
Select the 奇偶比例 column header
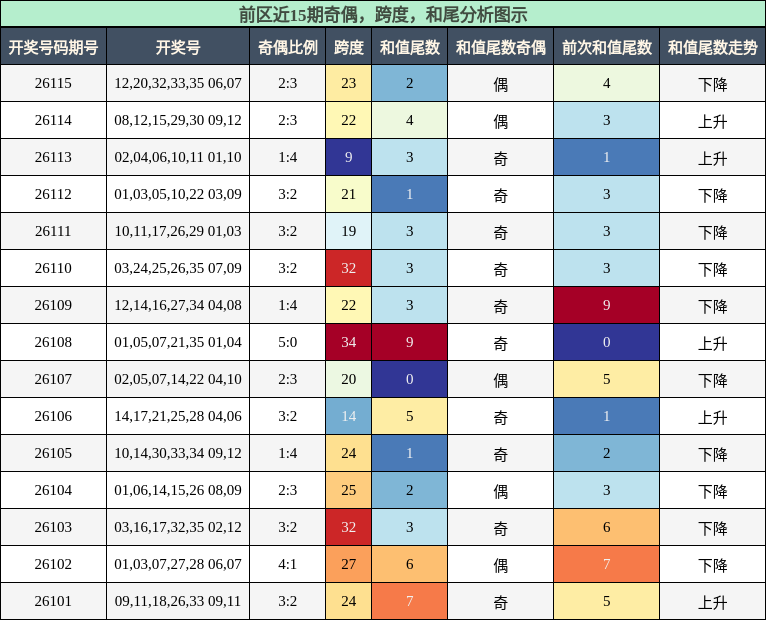click(x=288, y=47)
